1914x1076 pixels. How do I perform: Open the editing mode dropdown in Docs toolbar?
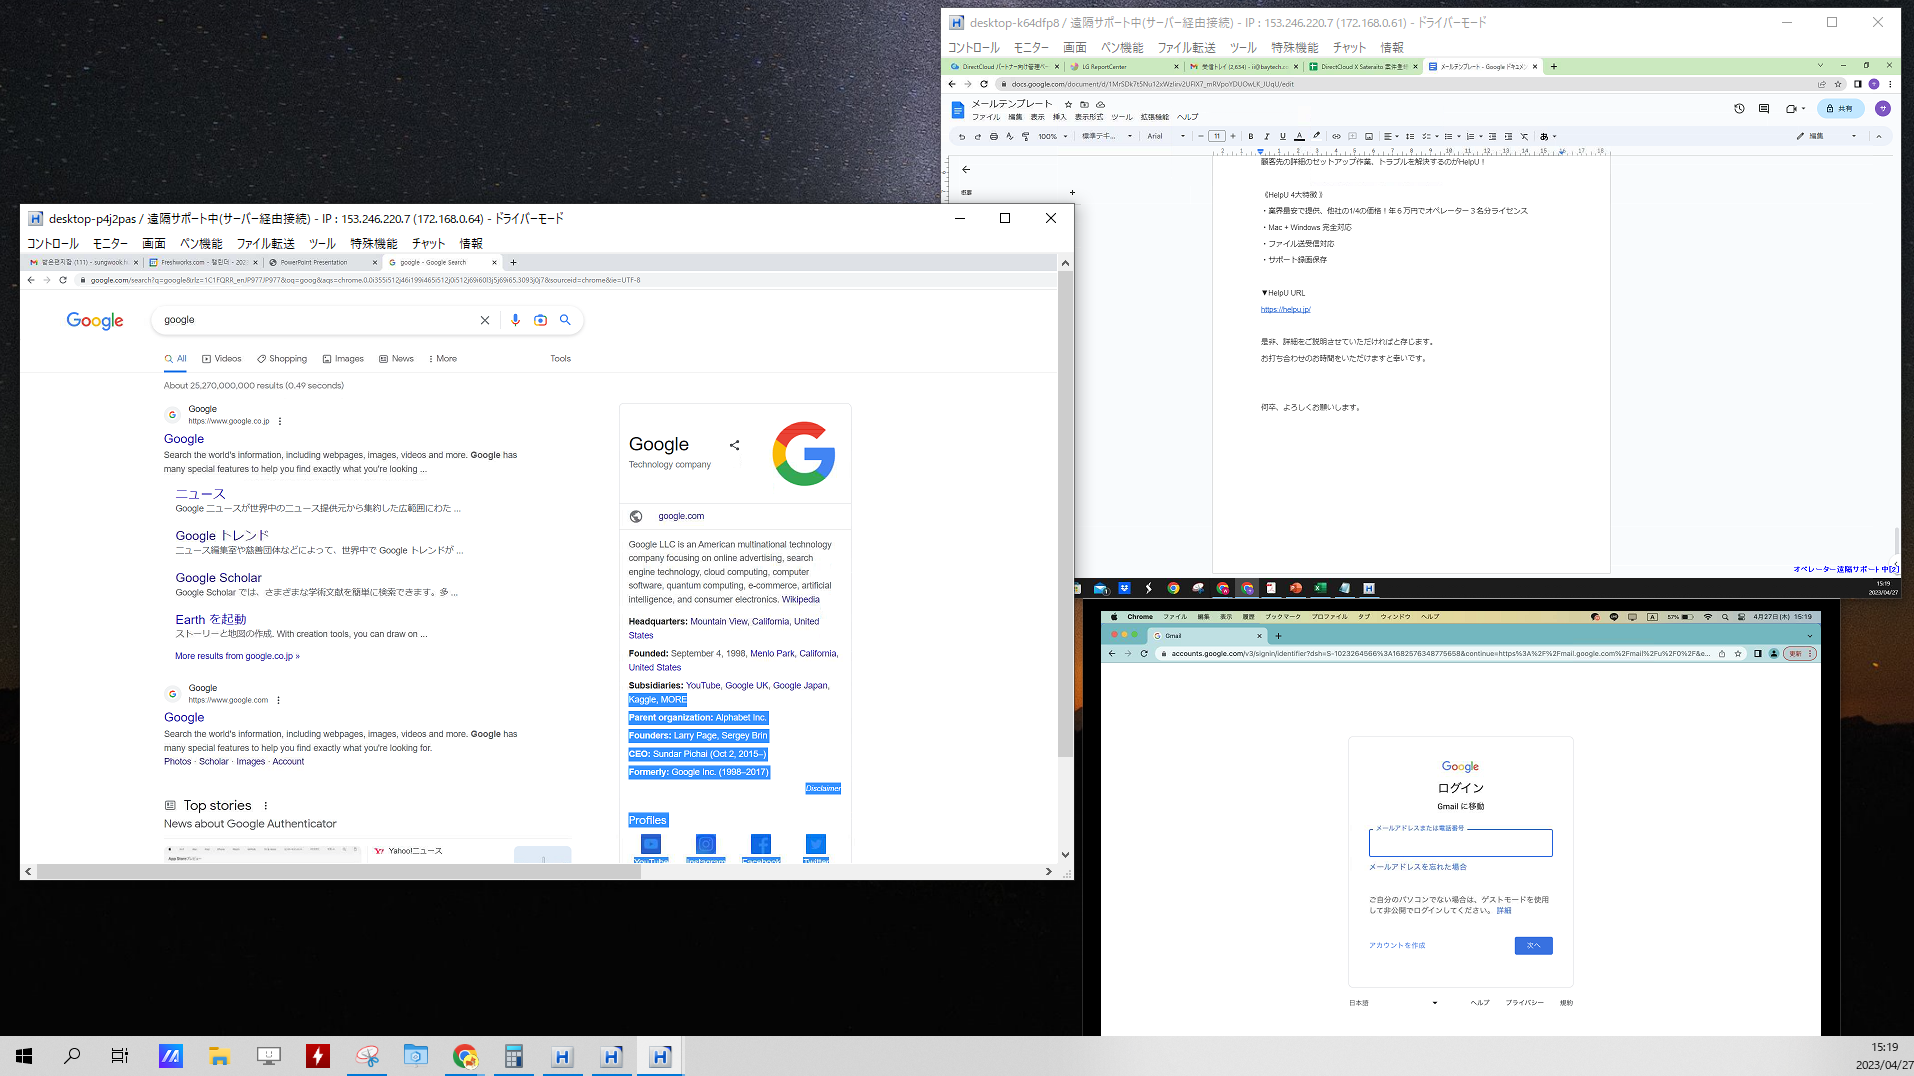(1826, 136)
